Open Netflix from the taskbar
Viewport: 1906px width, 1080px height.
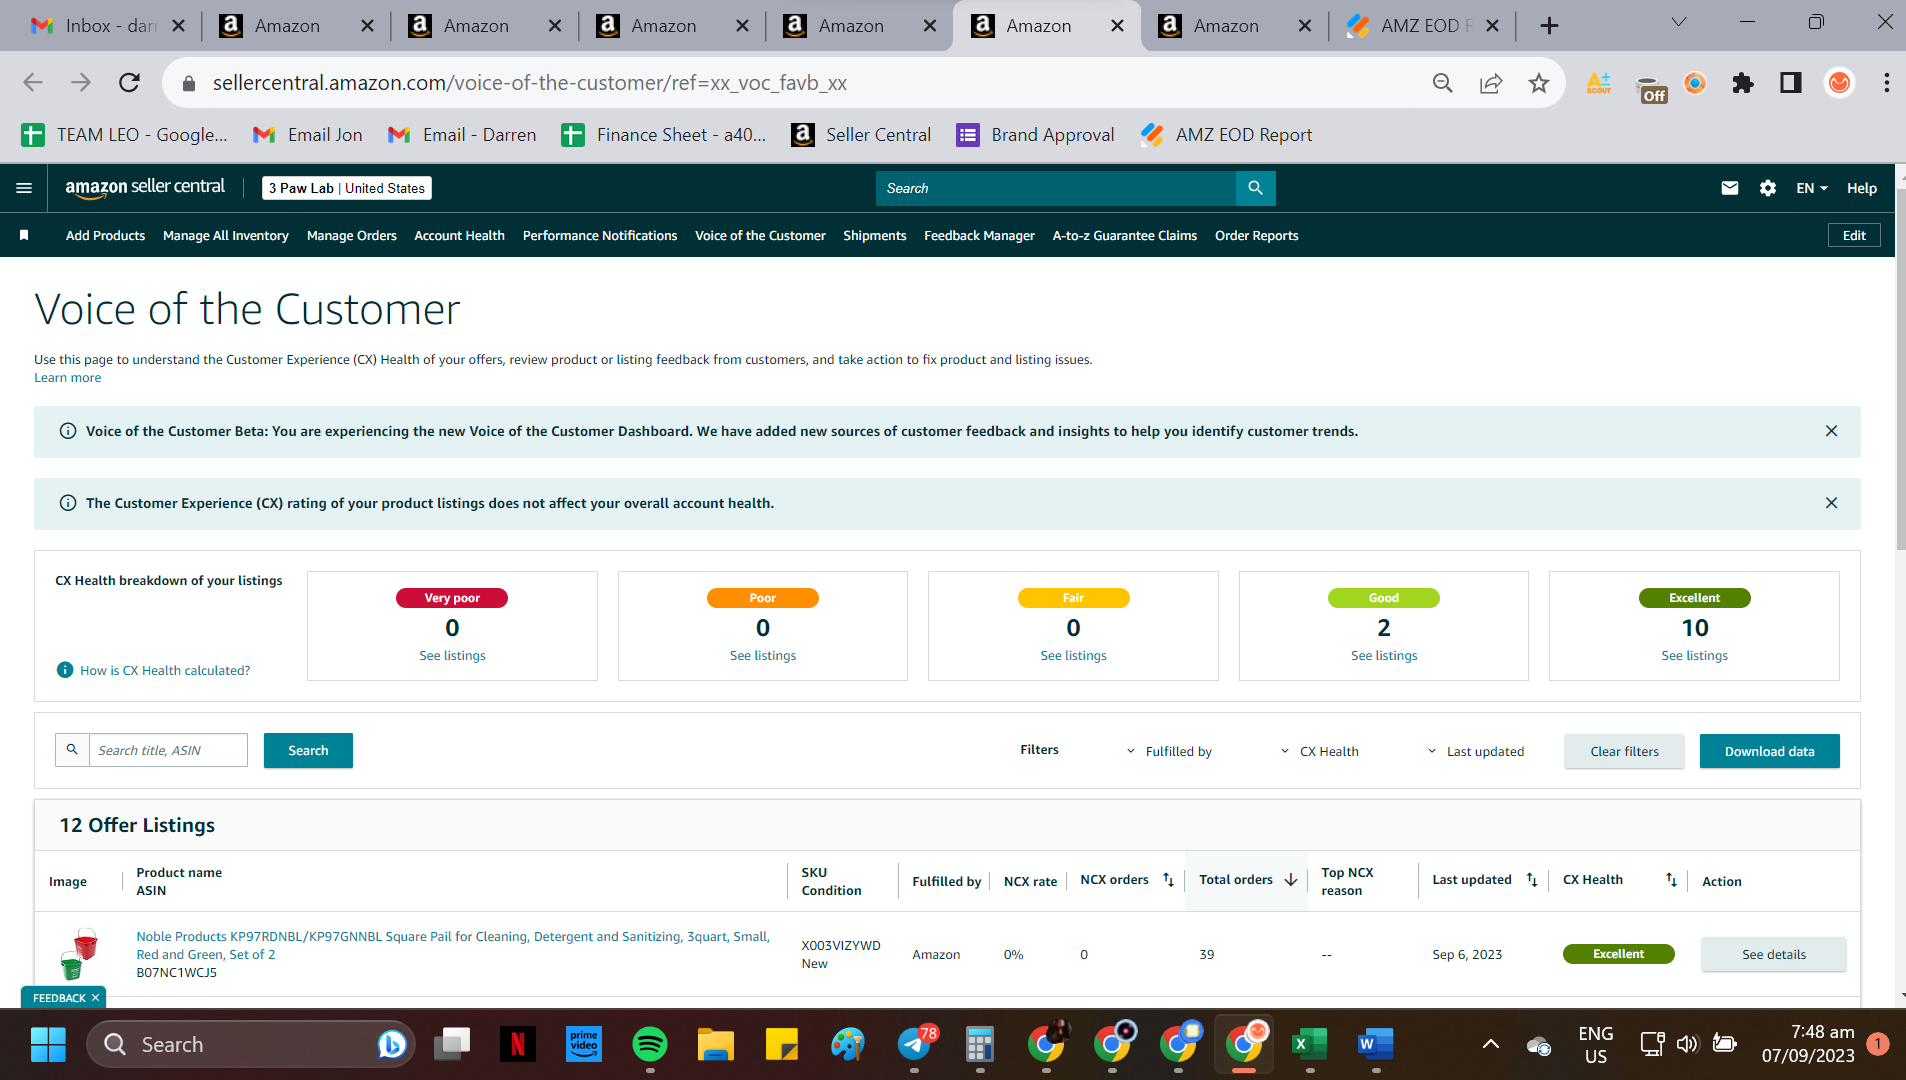click(518, 1044)
